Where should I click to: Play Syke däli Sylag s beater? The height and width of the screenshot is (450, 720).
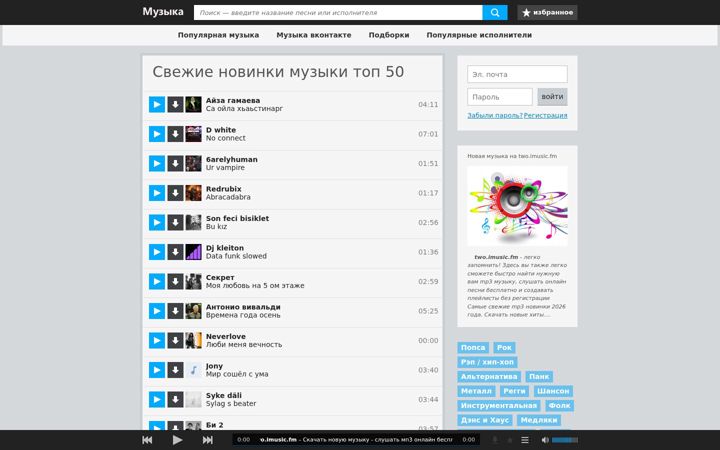click(157, 399)
